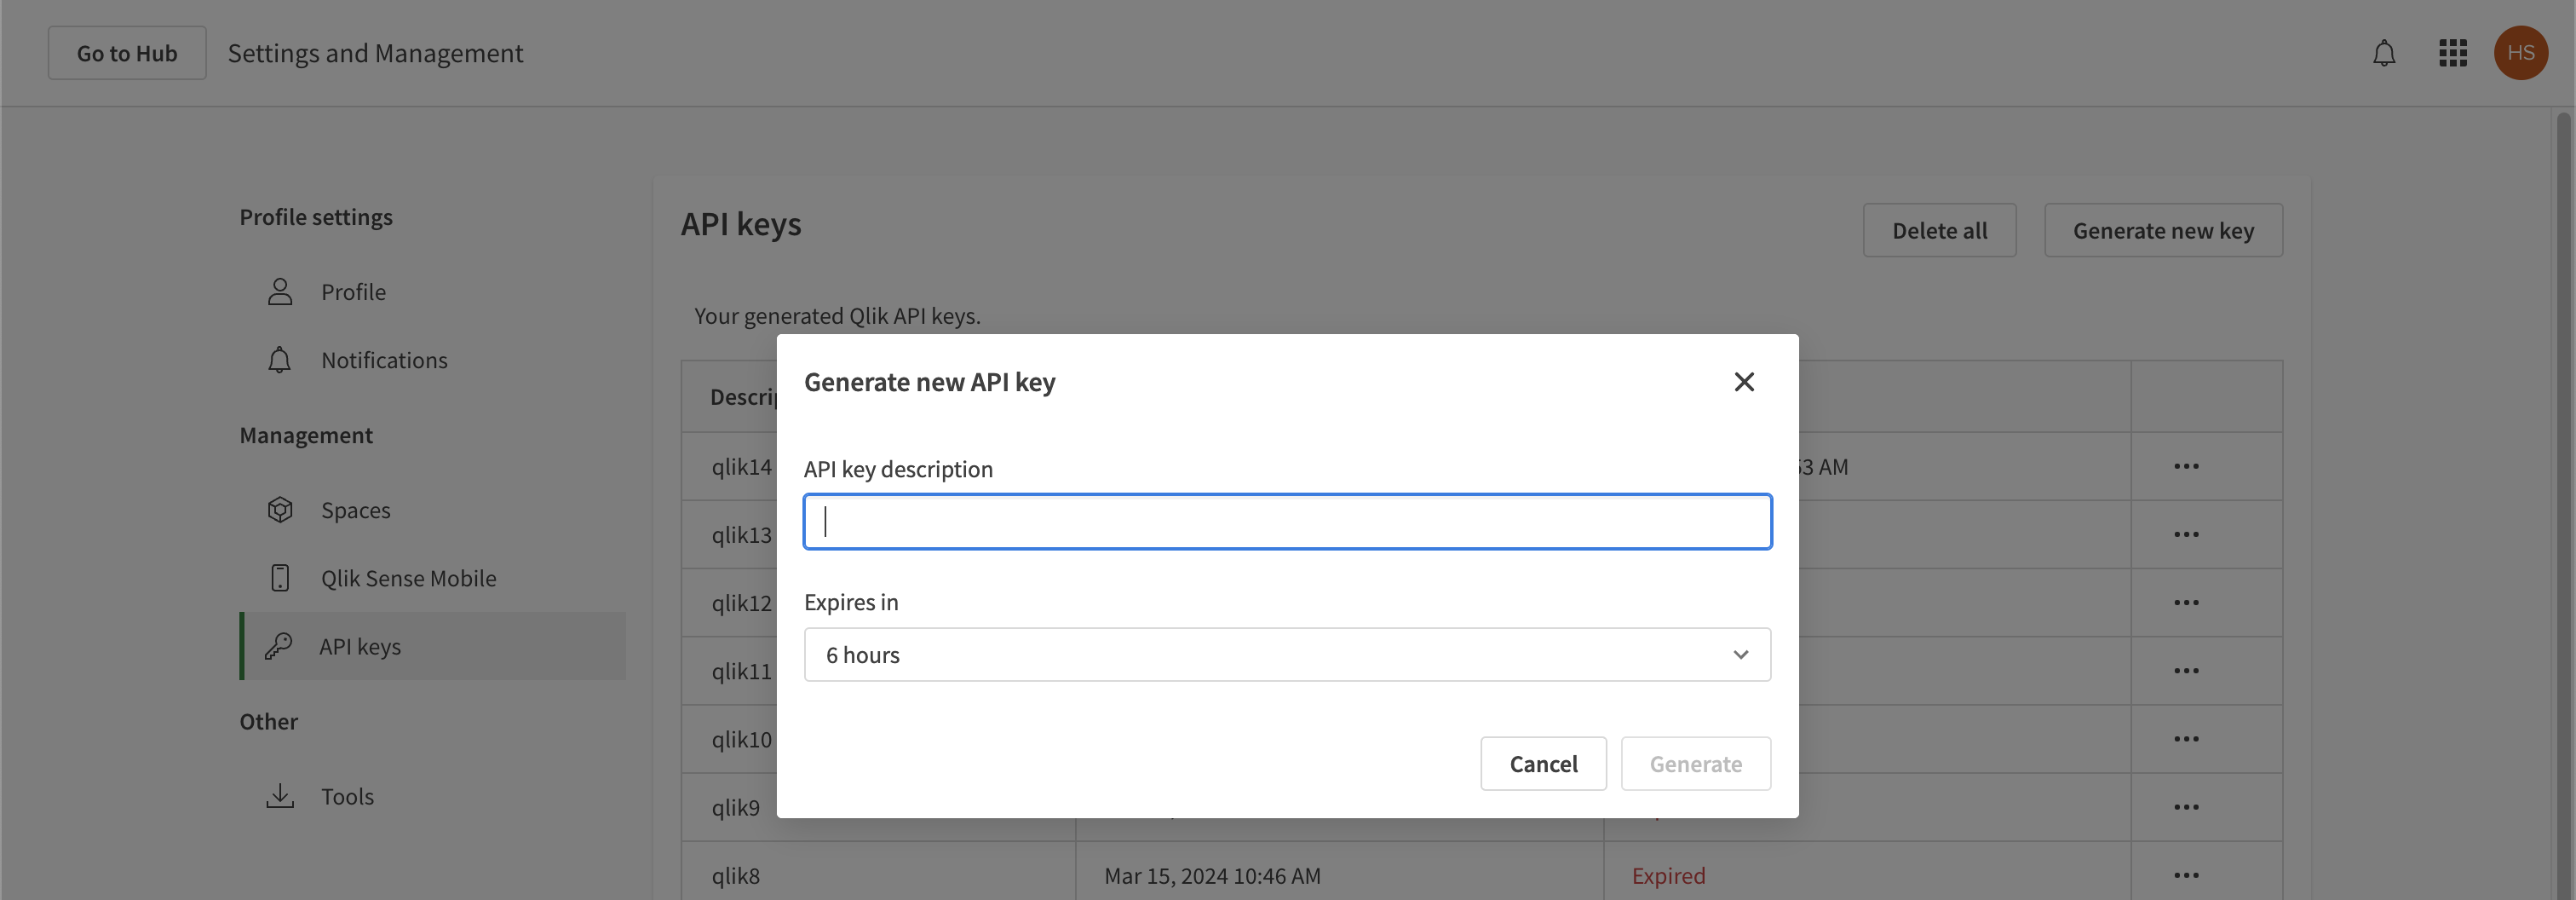Click inside the API key description field

(1286, 521)
